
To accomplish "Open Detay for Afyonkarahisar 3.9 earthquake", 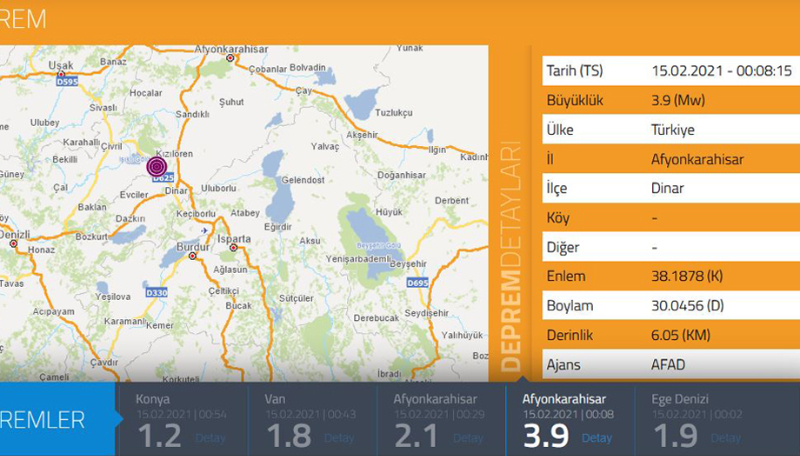I will (x=597, y=437).
